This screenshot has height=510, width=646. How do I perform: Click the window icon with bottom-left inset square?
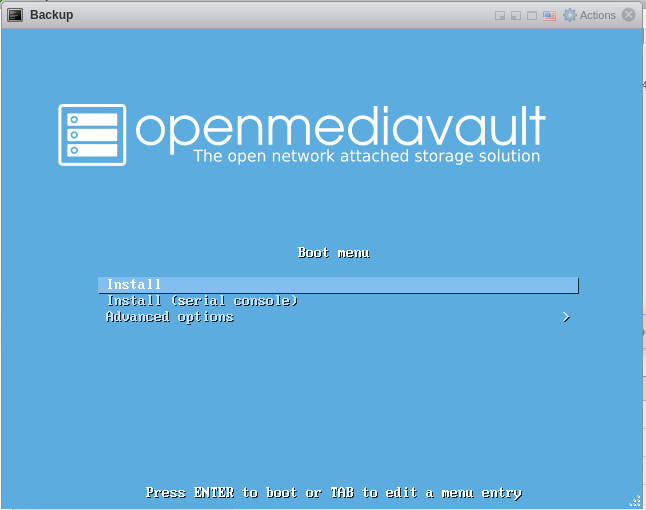tap(516, 16)
